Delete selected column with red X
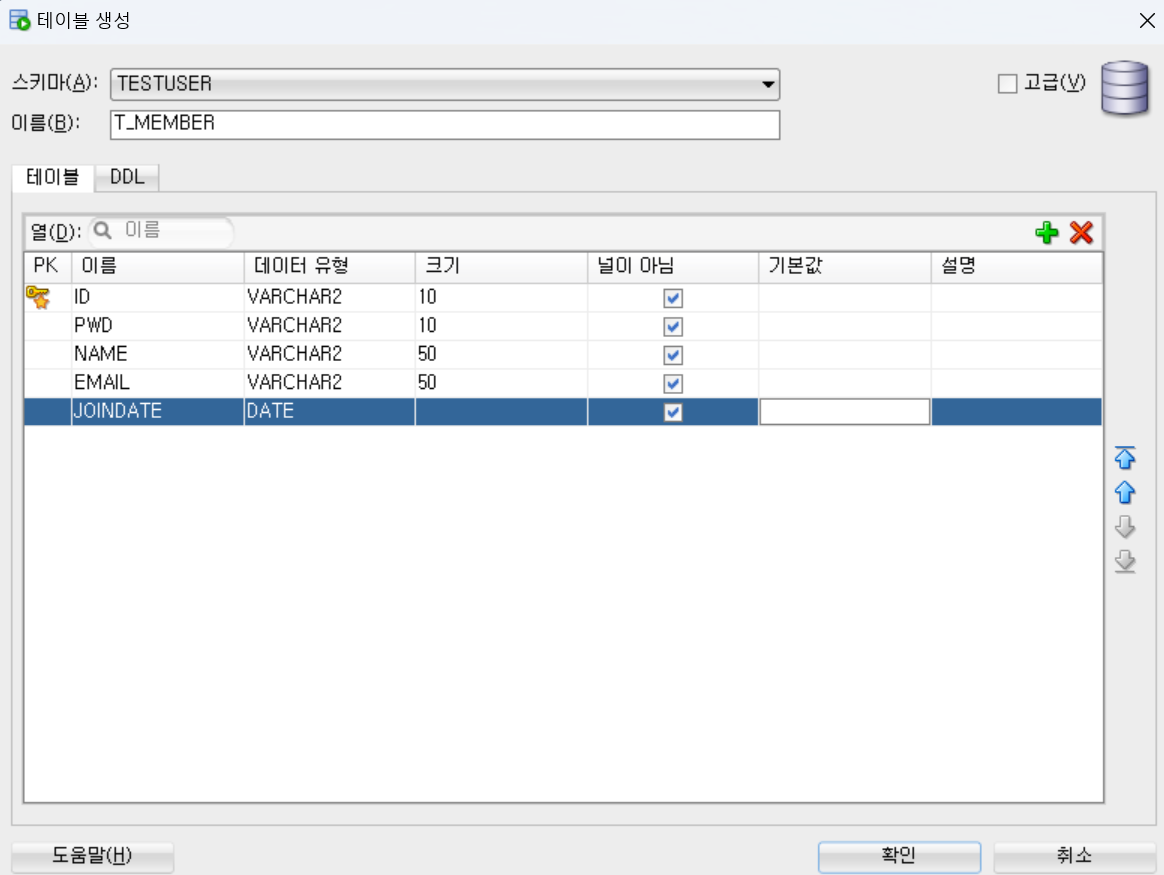Image resolution: width=1164 pixels, height=875 pixels. (x=1082, y=232)
